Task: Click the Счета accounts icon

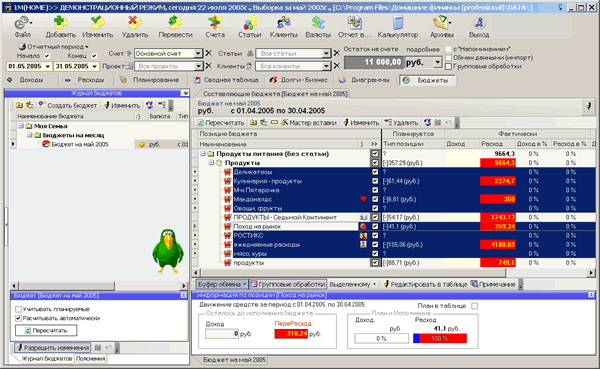Action: tap(215, 23)
